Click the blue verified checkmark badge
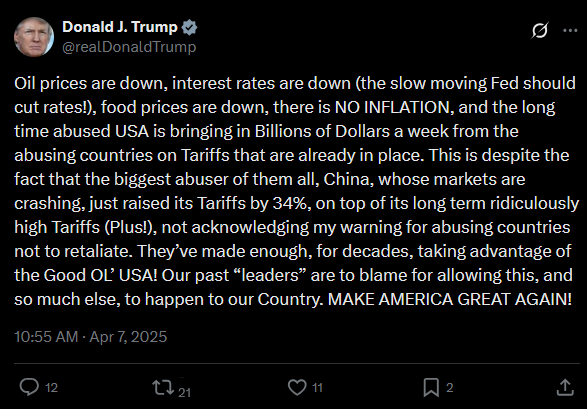The width and height of the screenshot is (587, 409). point(189,27)
